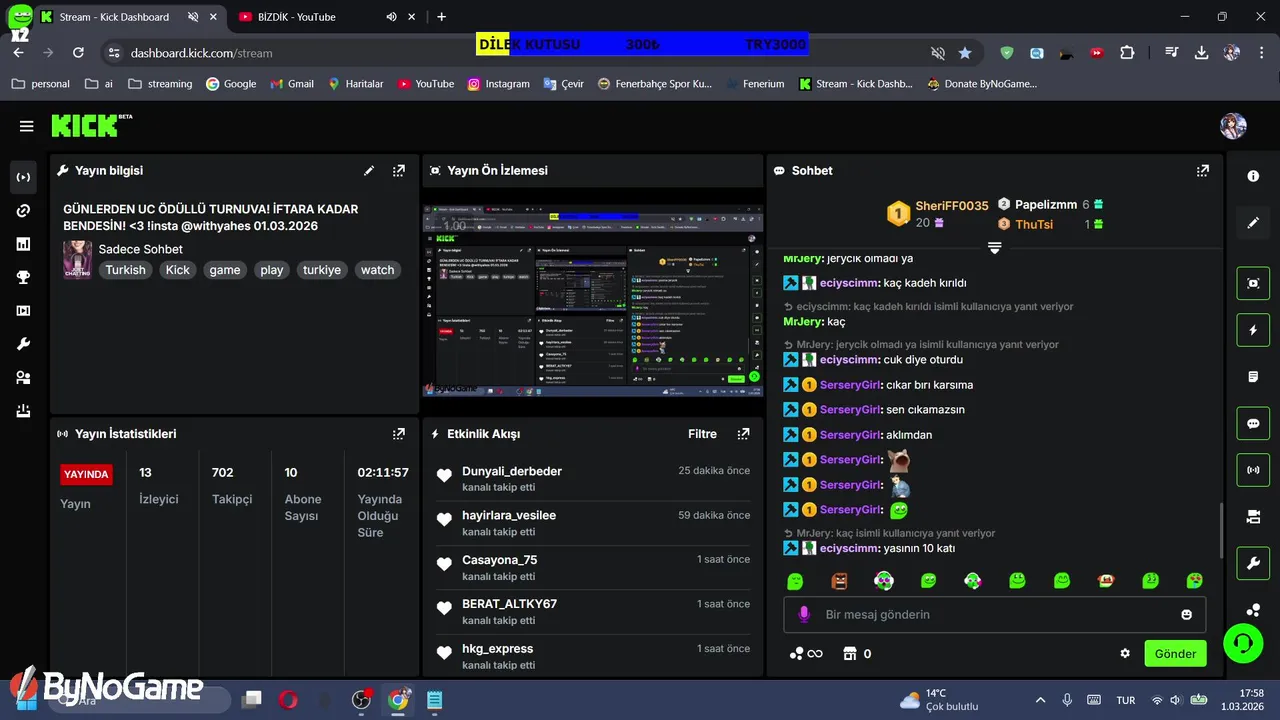Image resolution: width=1280 pixels, height=720 pixels.
Task: Open Chrome downloads icon
Action: [x=1202, y=53]
